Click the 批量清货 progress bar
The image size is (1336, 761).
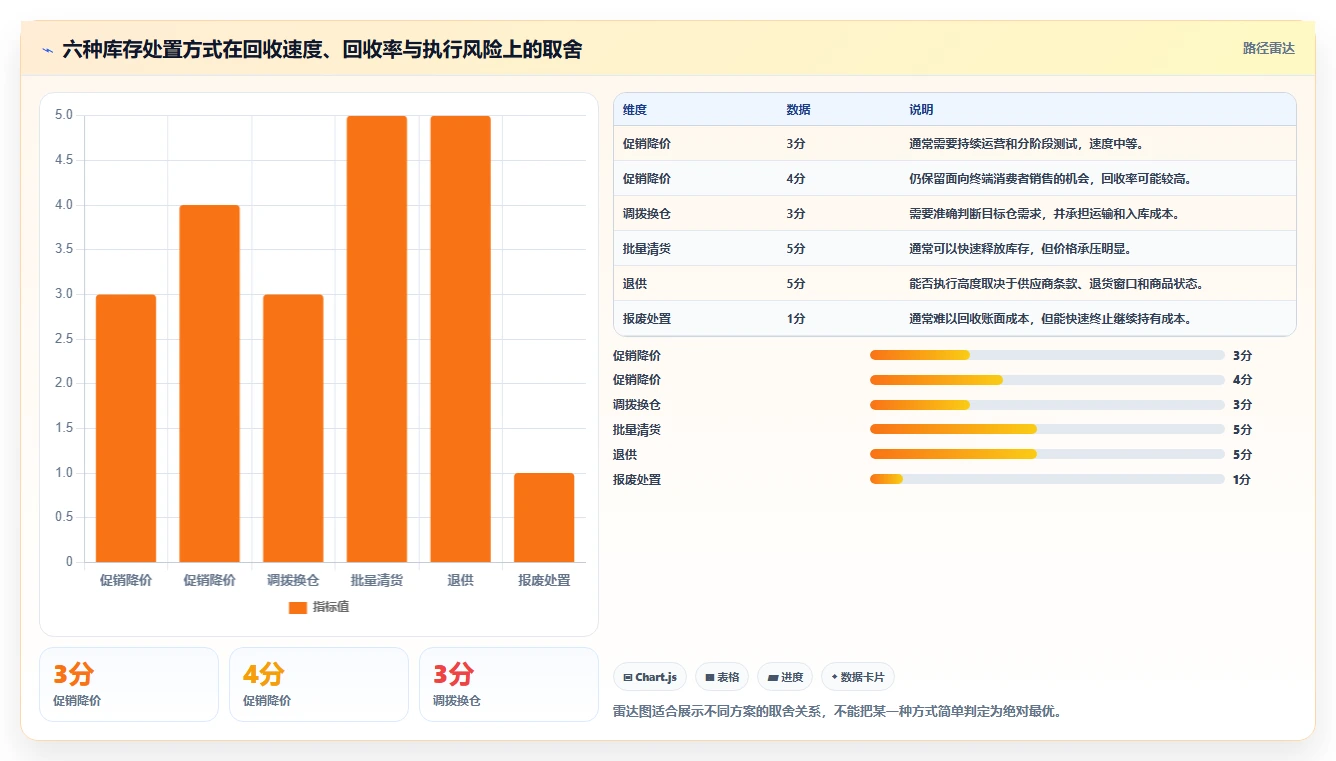pos(1047,430)
